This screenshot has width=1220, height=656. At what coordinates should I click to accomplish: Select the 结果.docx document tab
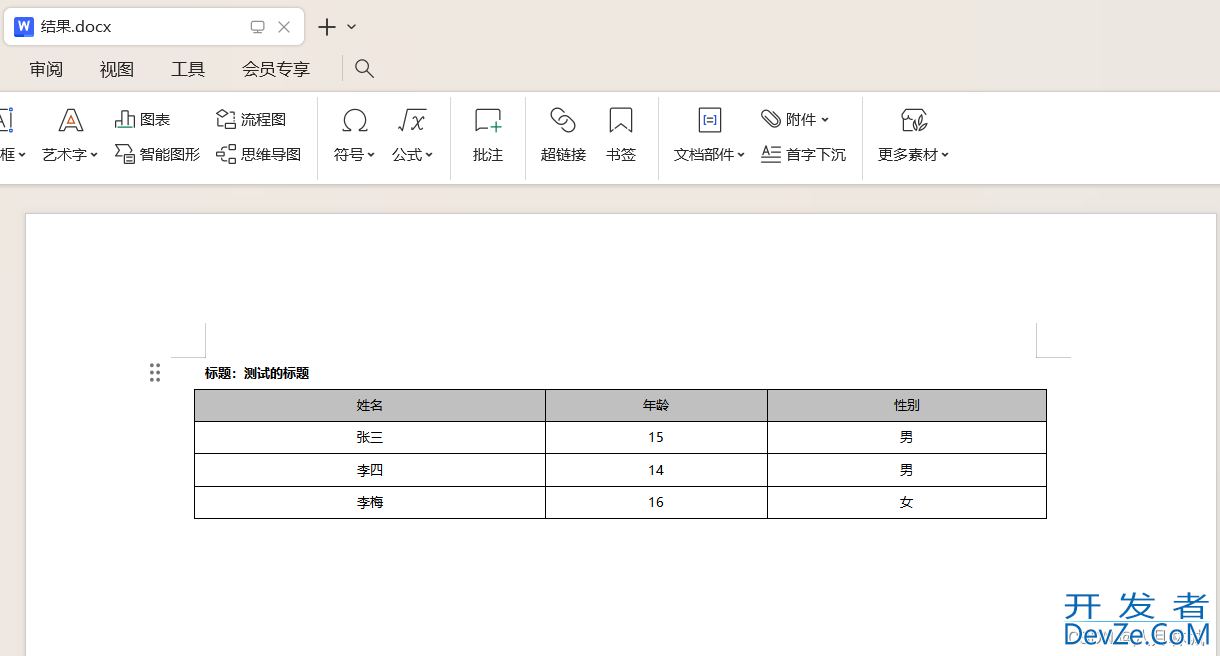pyautogui.click(x=154, y=27)
